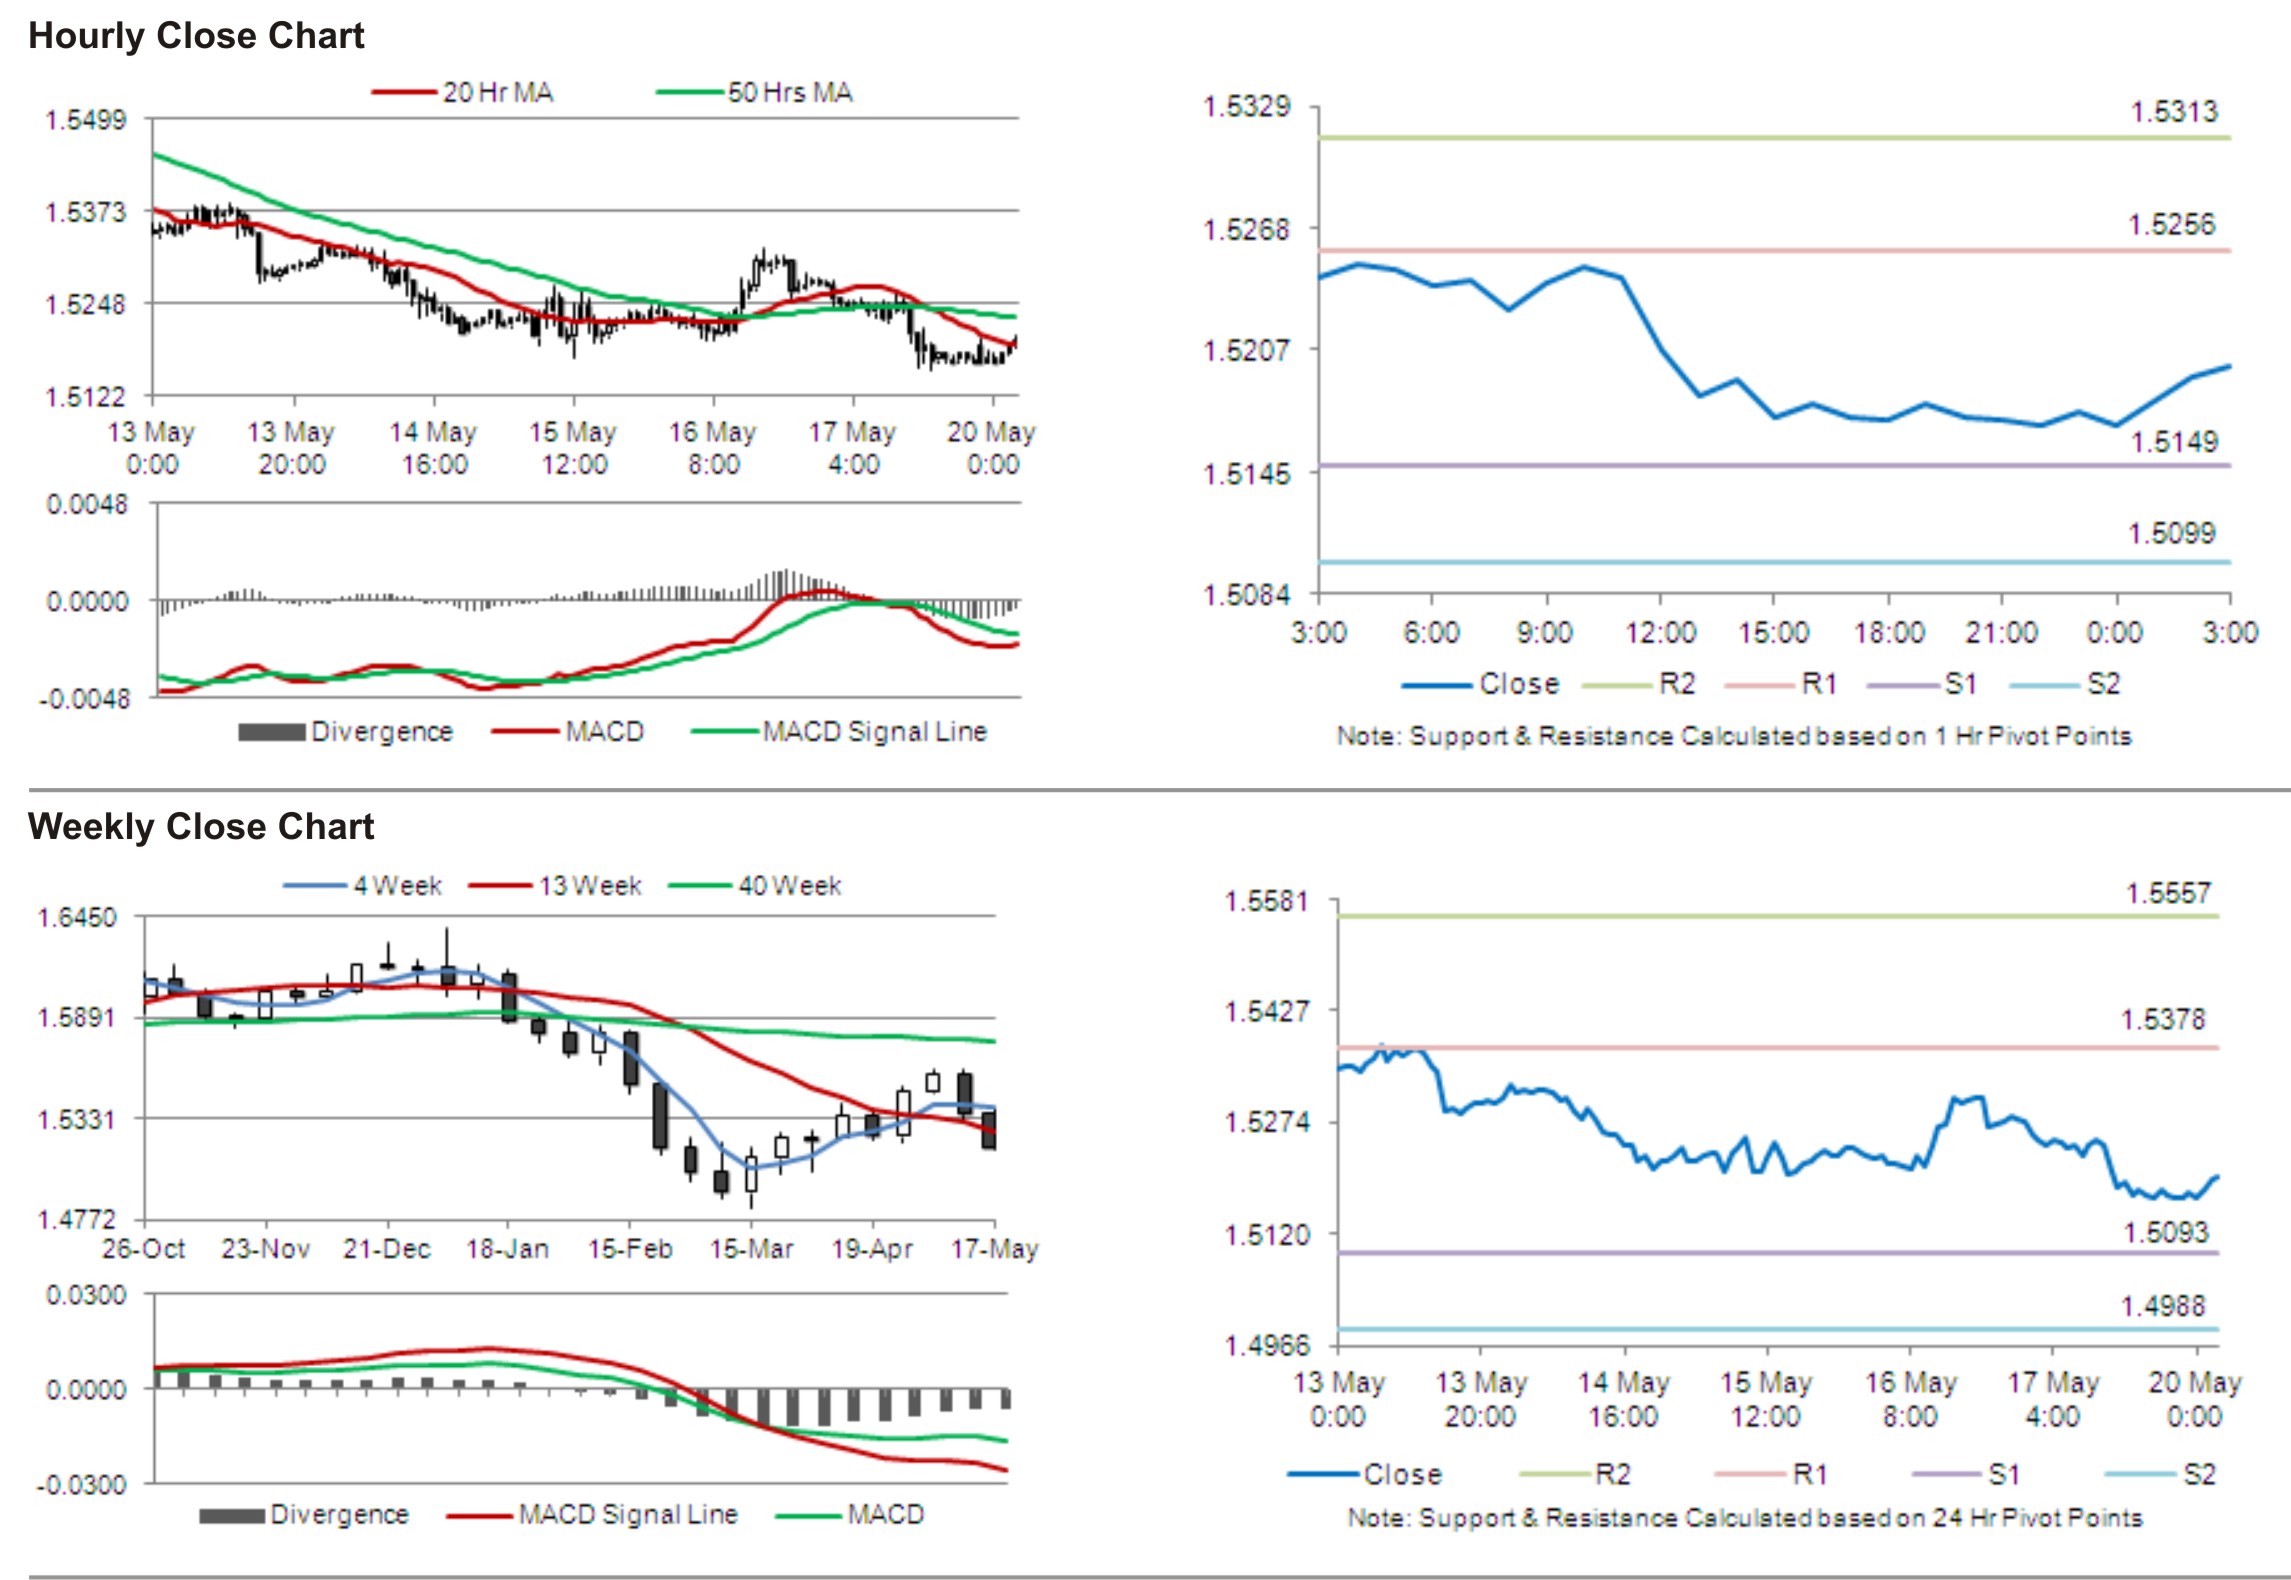Click the 1.5248 axis value
Screen dimensions: 2291x1580
pyautogui.click(x=86, y=304)
